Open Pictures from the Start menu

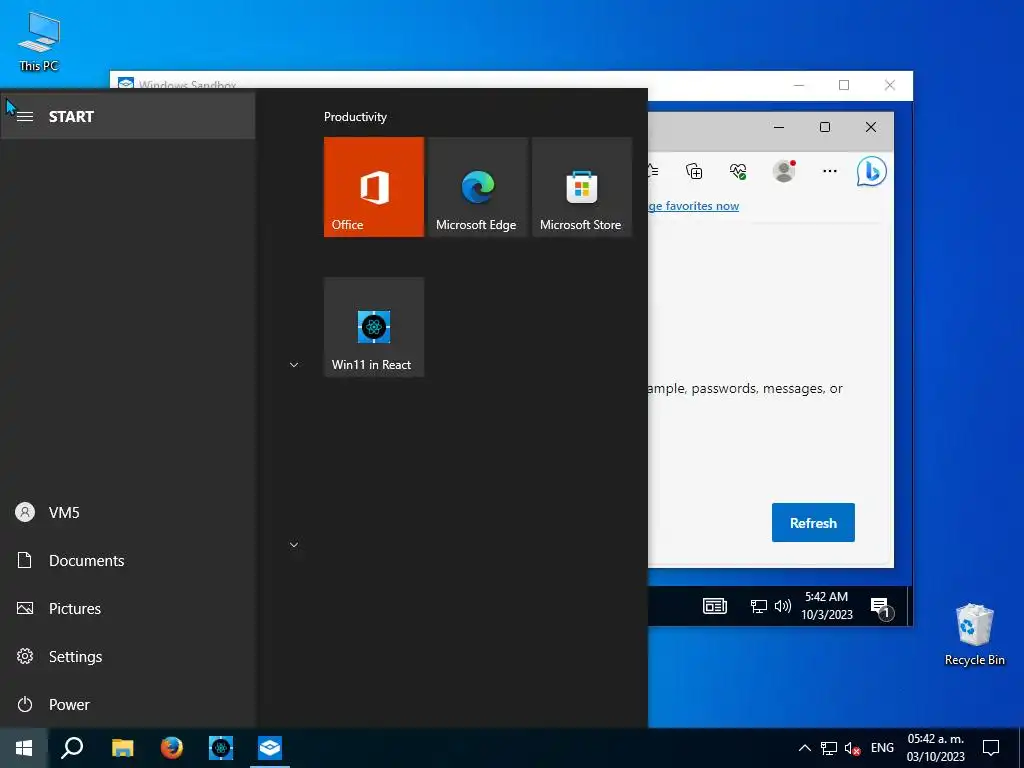128,609
